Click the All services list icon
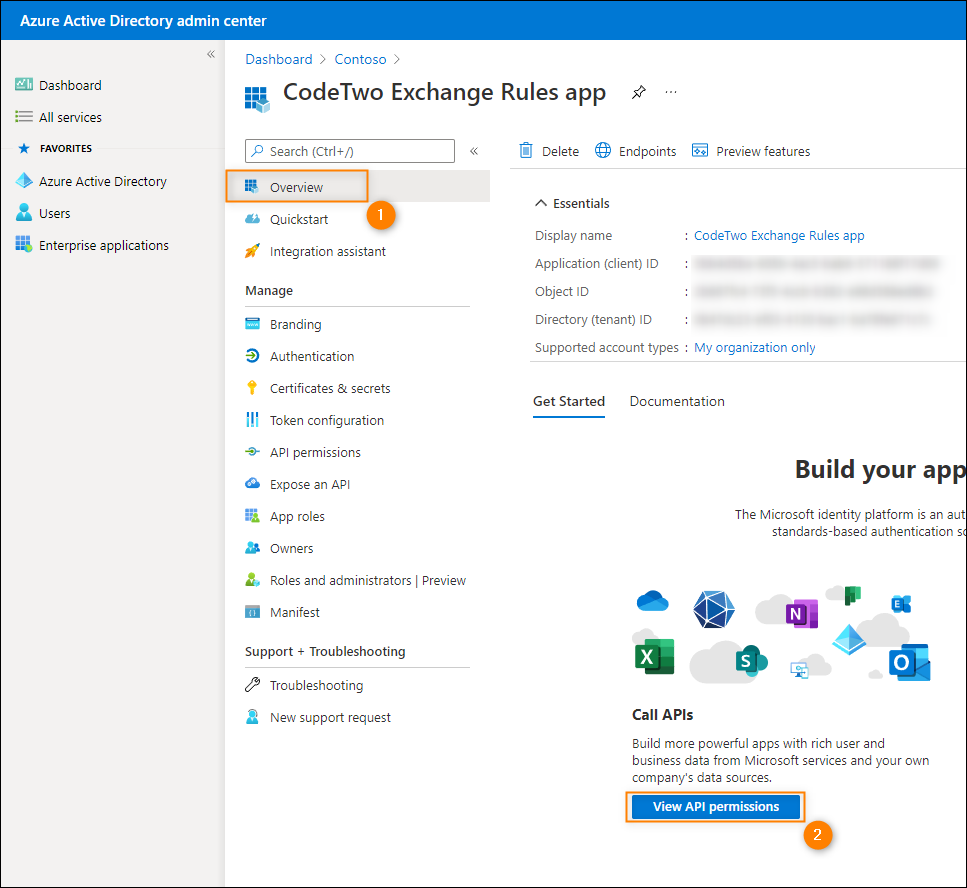The height and width of the screenshot is (888, 967). coord(24,117)
